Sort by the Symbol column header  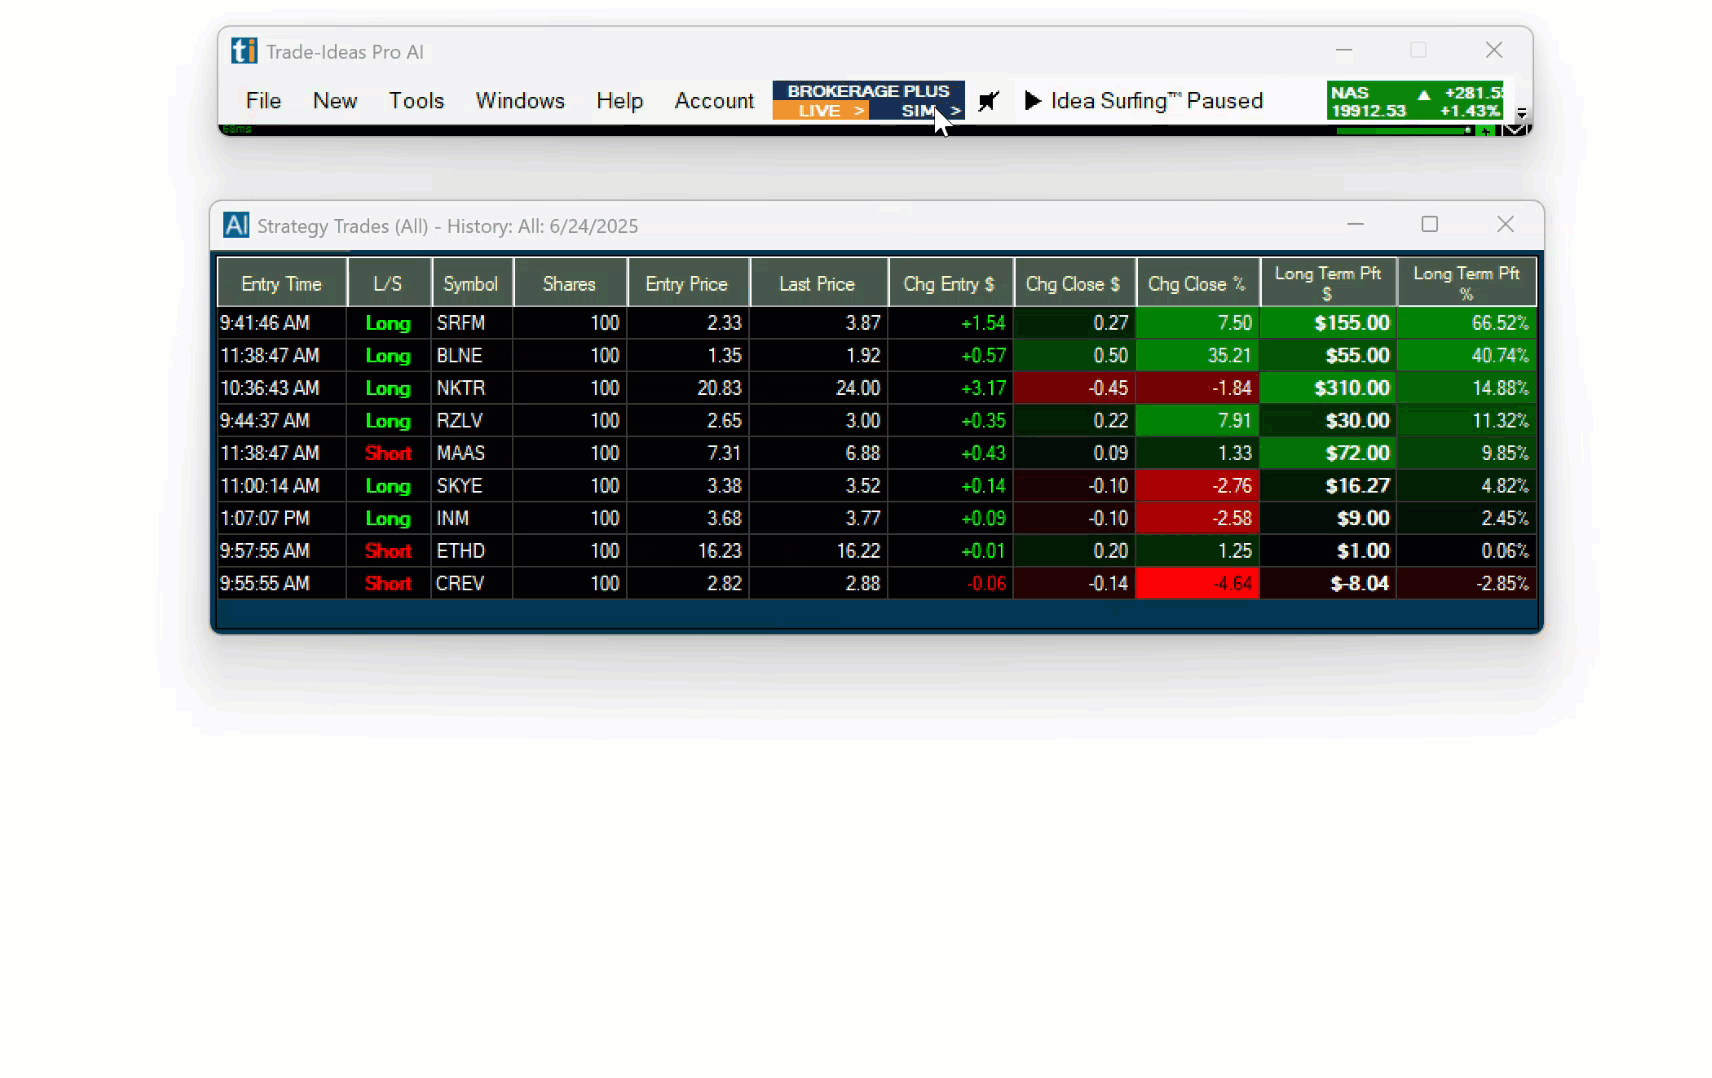tap(471, 284)
